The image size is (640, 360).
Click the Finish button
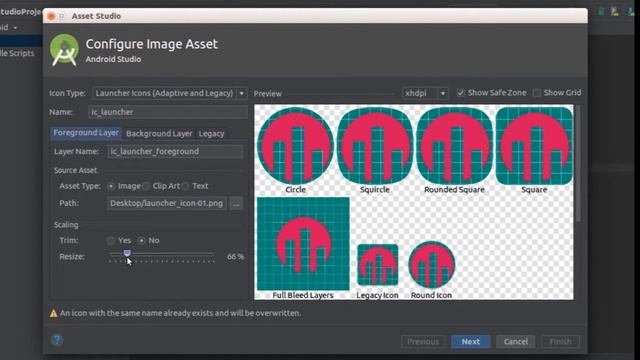560,342
